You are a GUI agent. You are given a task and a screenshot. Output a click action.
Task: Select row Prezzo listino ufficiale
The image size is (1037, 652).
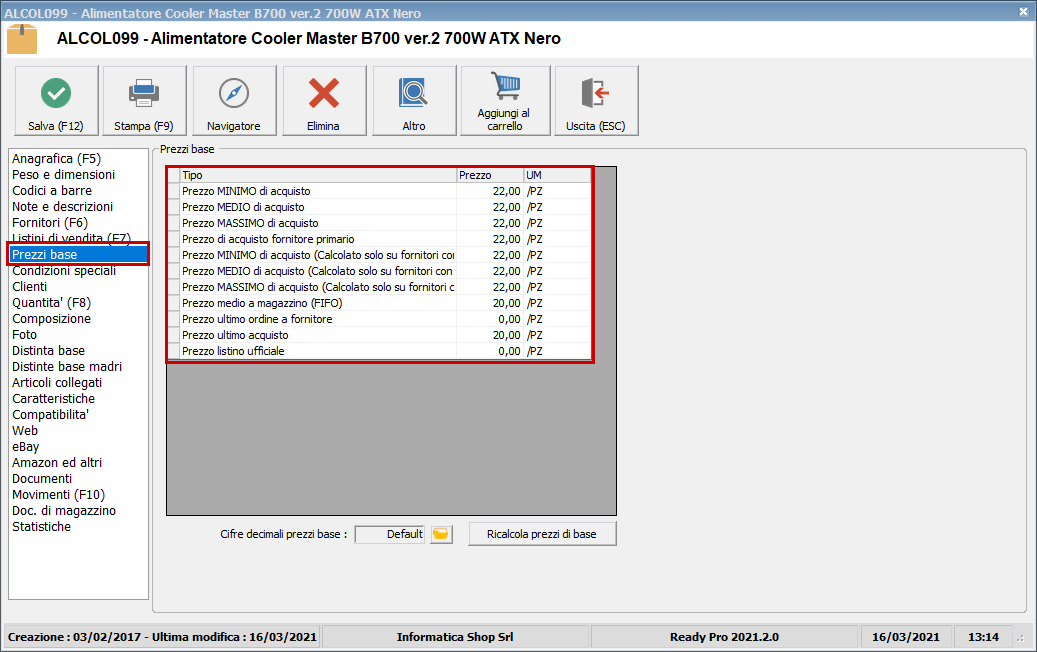380,351
